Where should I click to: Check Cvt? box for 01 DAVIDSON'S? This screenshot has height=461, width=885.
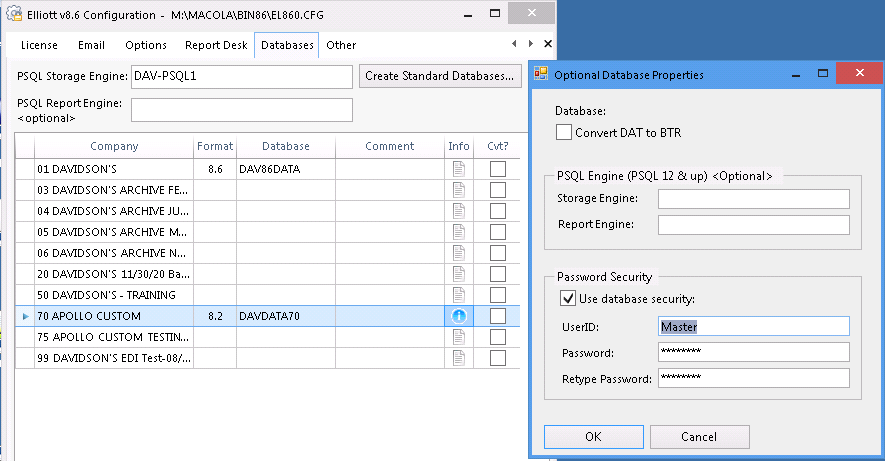click(498, 169)
